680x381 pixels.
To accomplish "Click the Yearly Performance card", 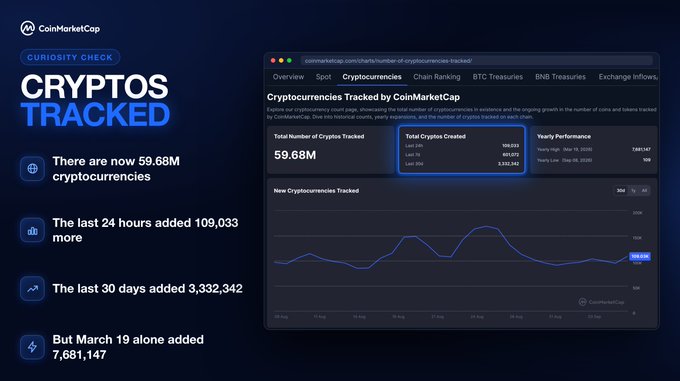I will tap(593, 150).
